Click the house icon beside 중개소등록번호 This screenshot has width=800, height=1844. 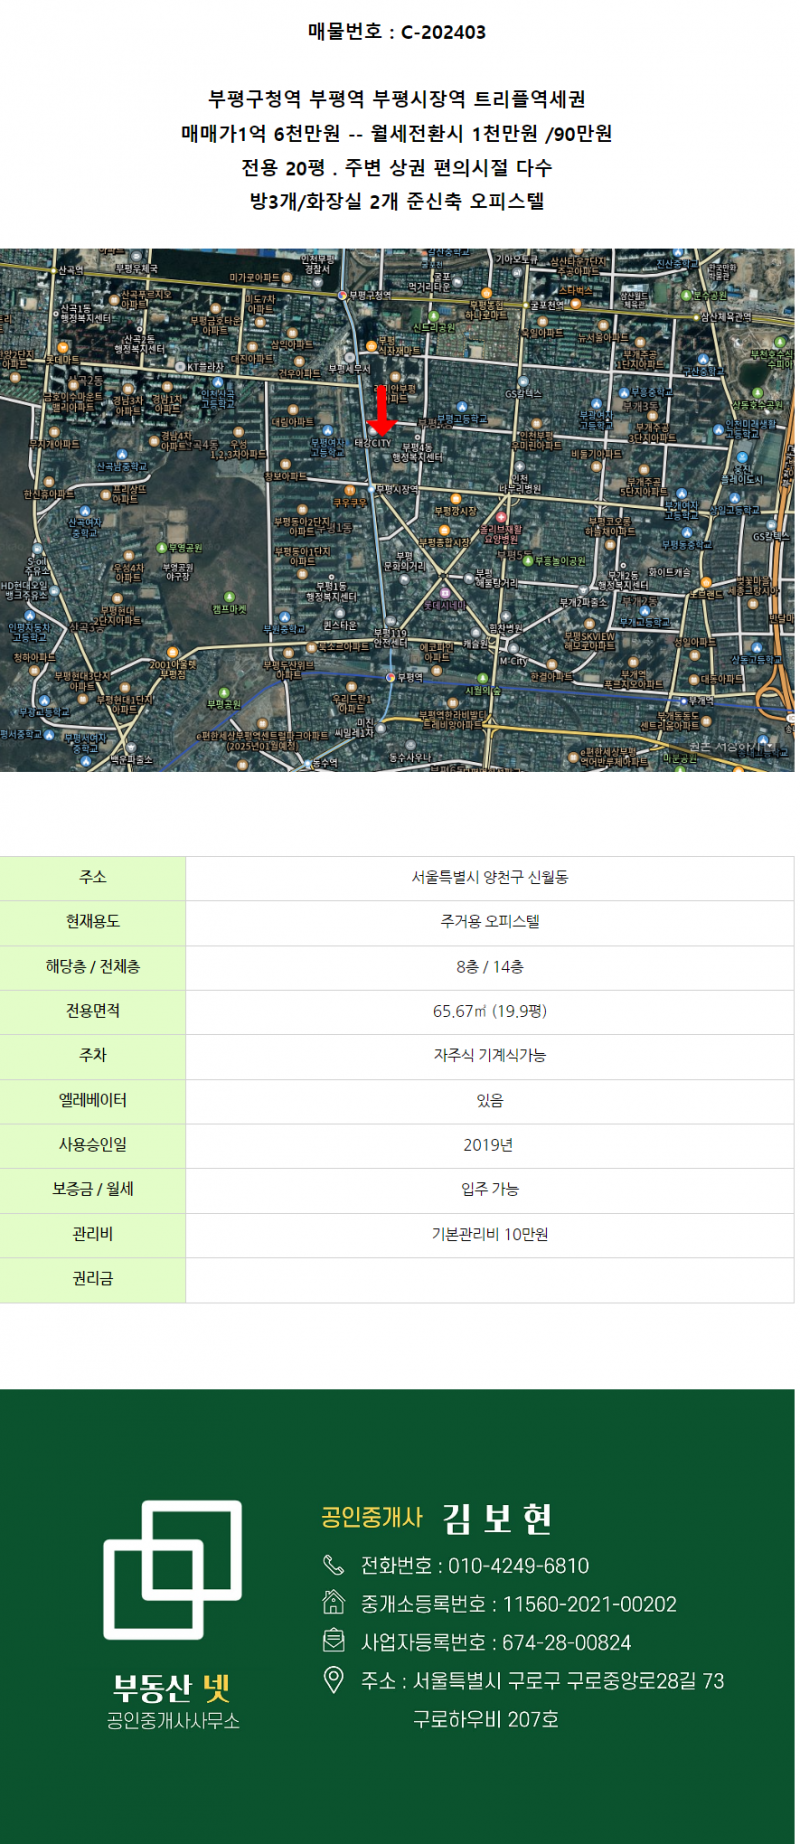[x=333, y=1603]
